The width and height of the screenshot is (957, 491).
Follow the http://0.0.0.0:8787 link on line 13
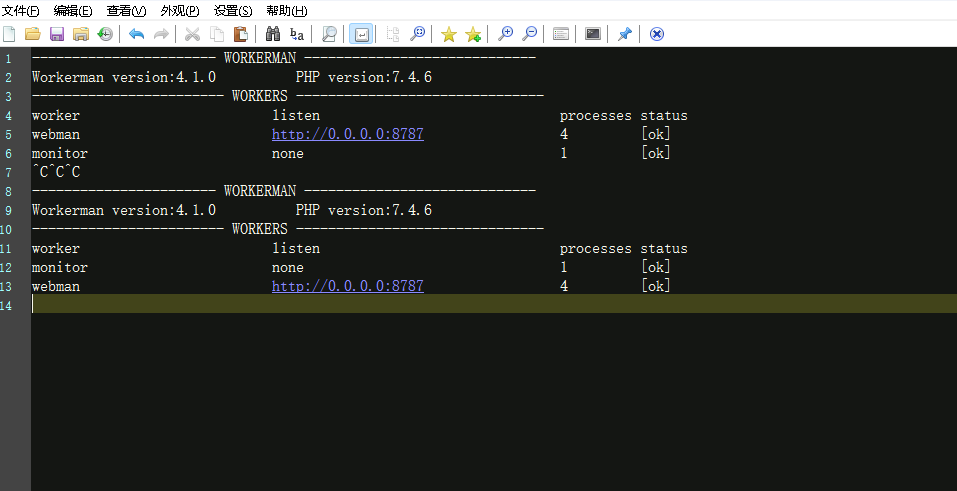(348, 286)
